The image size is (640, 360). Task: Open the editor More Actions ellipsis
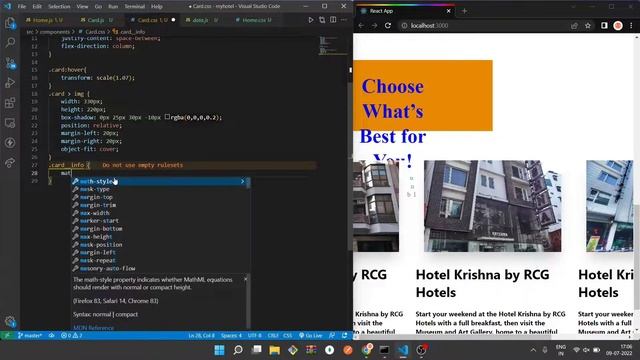344,20
